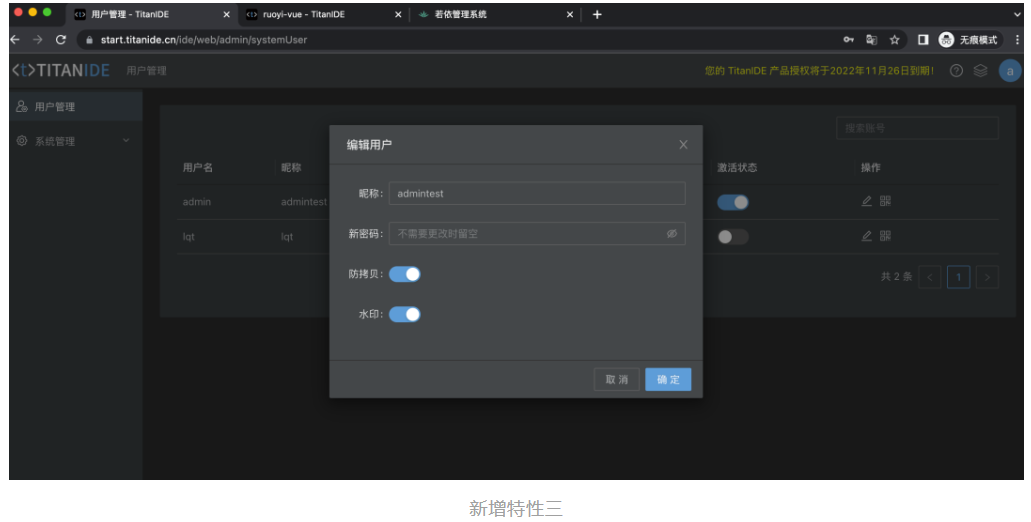This screenshot has height=522, width=1031.
Task: Show password with the eye icon
Action: tap(672, 233)
